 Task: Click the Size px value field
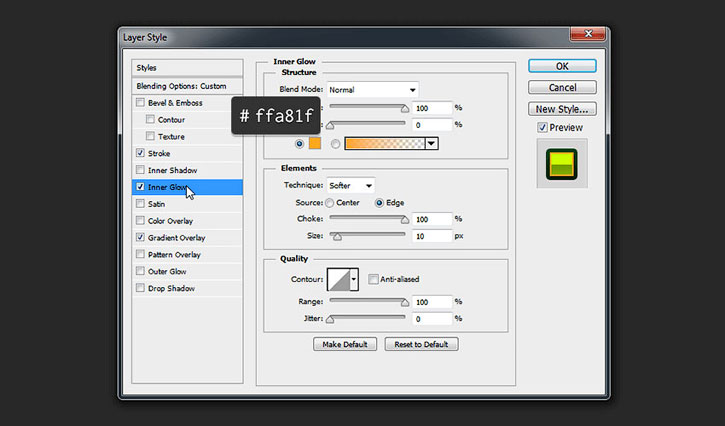point(432,236)
